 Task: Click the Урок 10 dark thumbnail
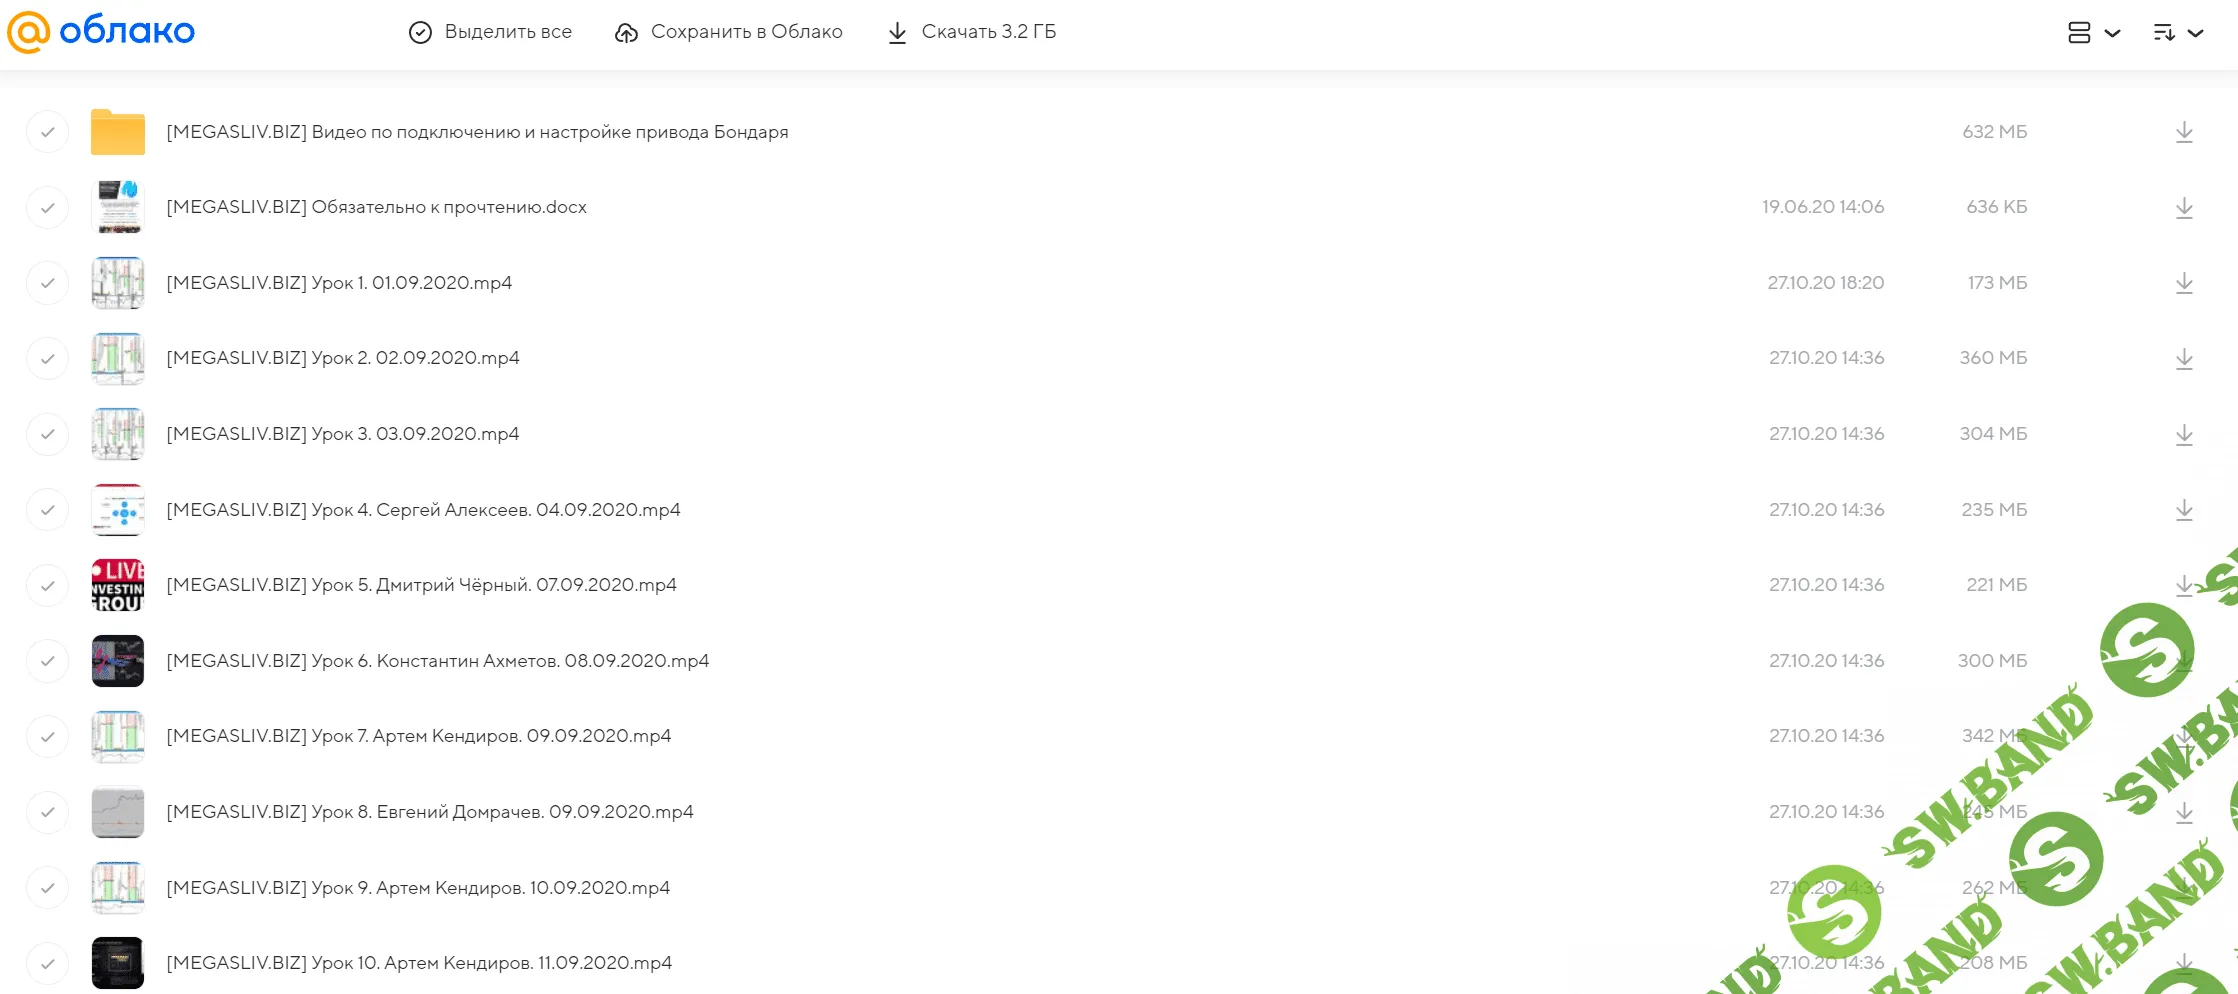pyautogui.click(x=117, y=963)
